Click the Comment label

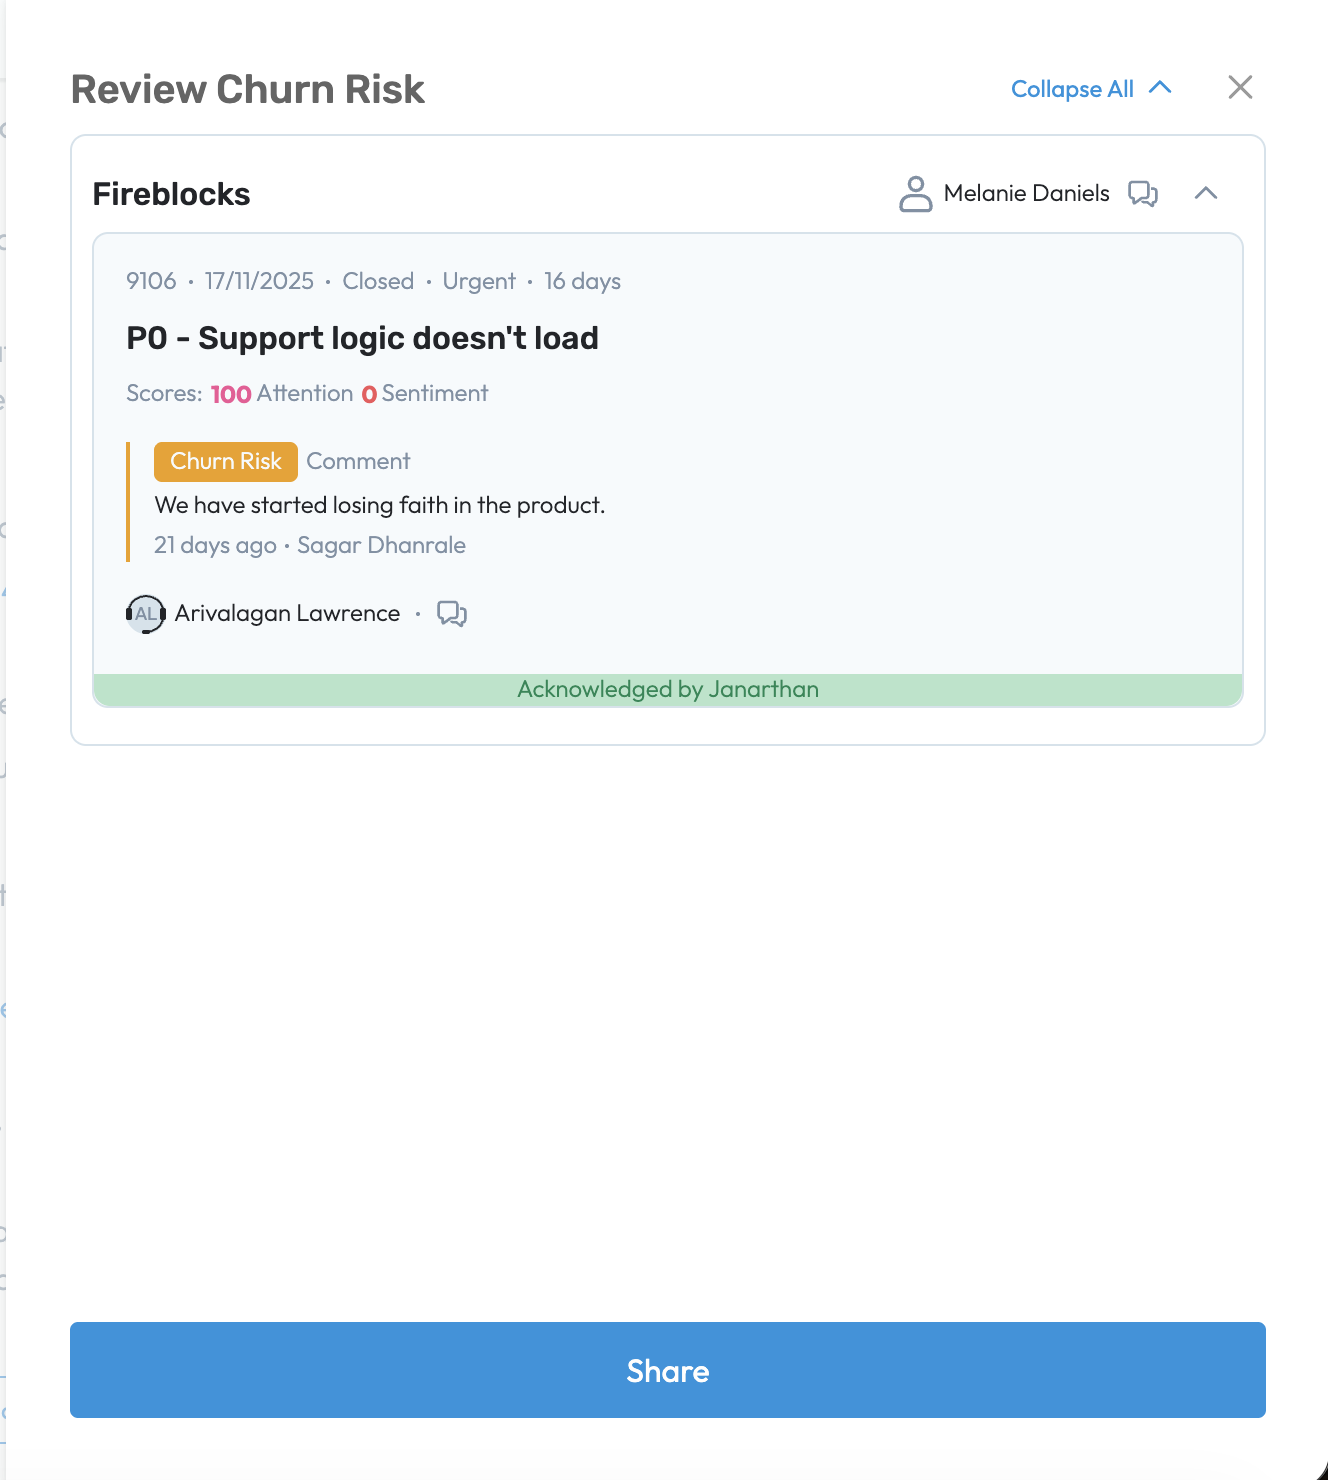point(358,461)
